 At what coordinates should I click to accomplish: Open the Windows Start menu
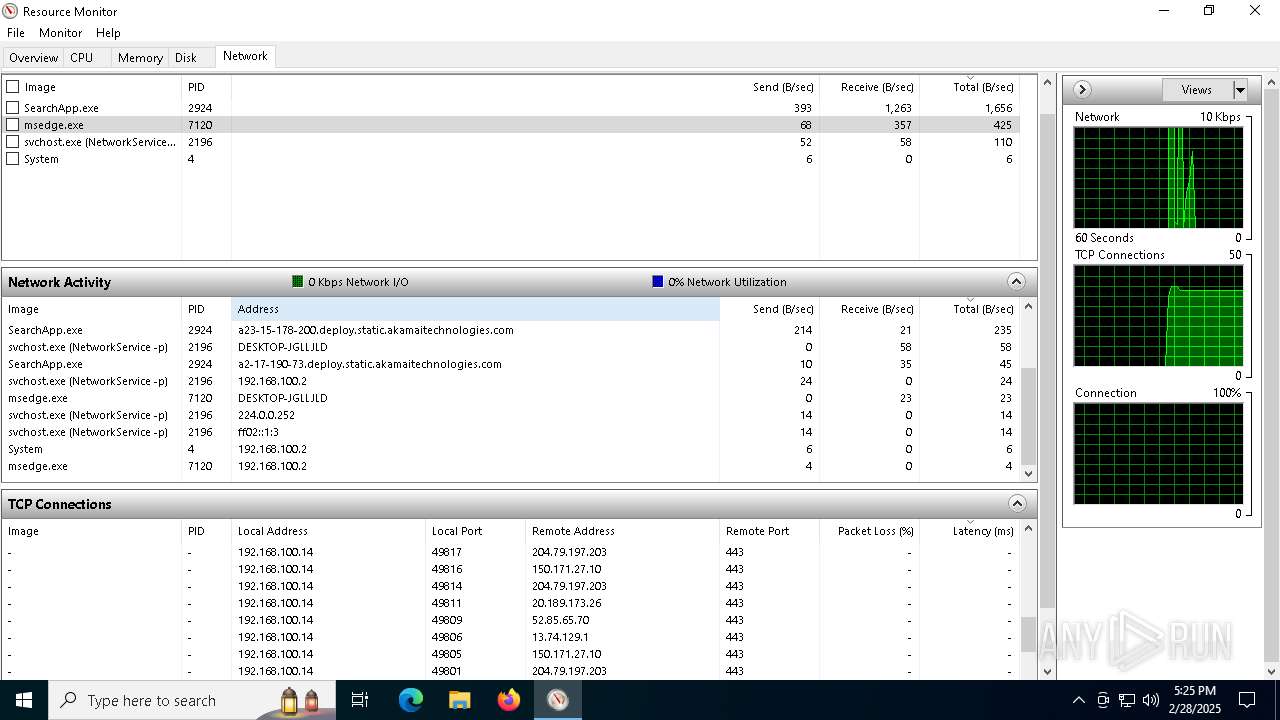pos(24,700)
